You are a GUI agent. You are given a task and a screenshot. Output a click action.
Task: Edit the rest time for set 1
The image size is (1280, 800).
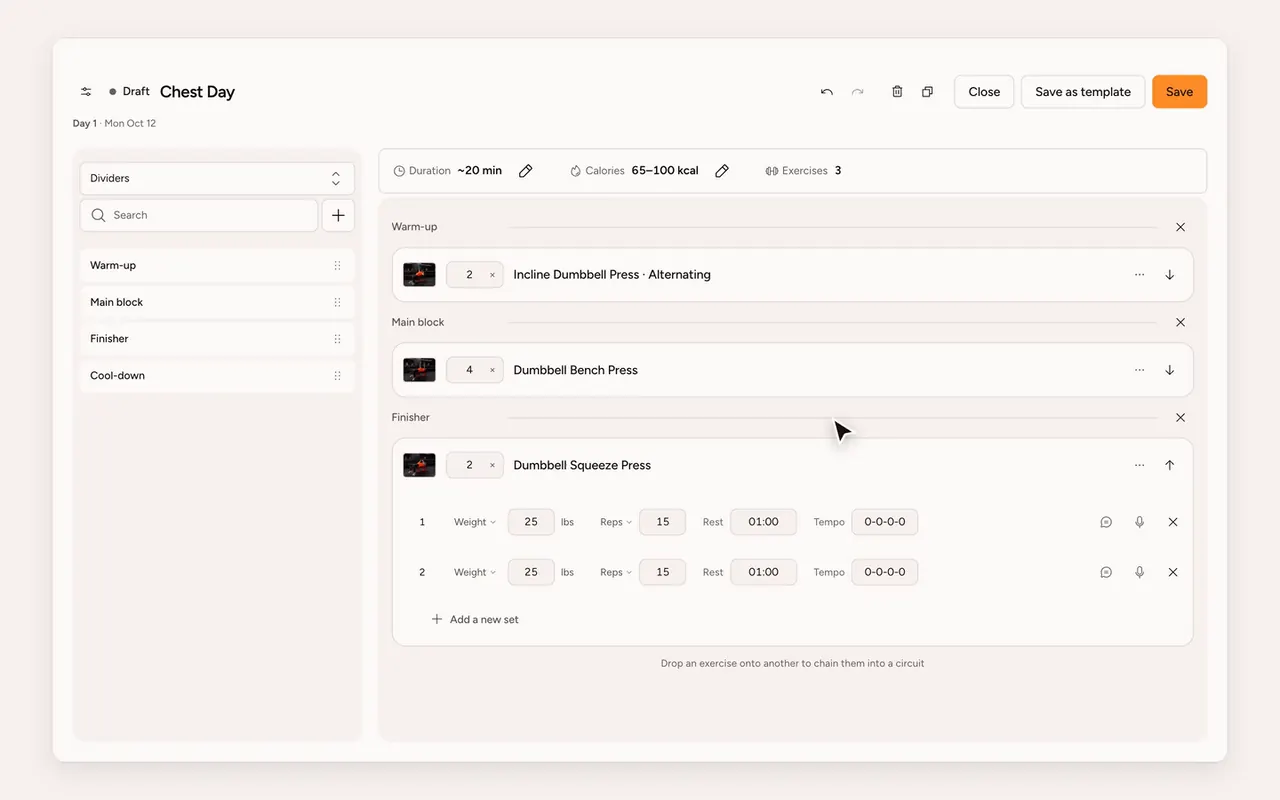763,522
